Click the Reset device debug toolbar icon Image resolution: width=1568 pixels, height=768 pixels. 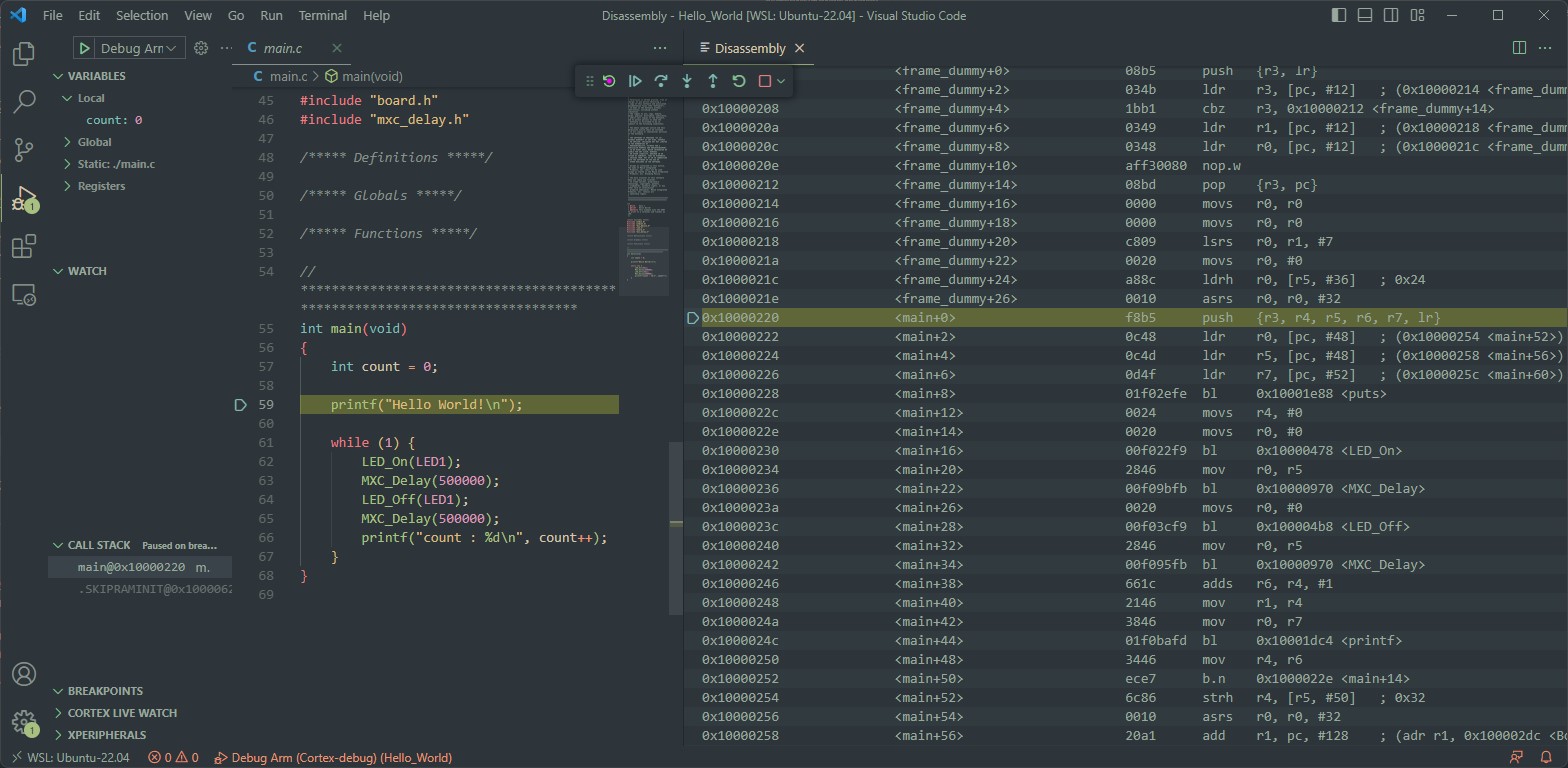(x=609, y=81)
